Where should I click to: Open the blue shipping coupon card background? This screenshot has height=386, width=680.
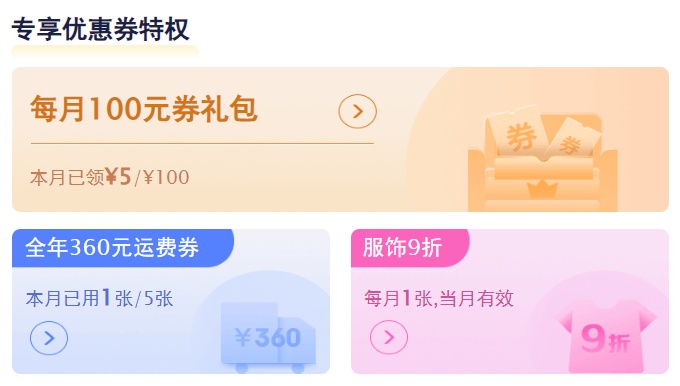pos(171,301)
